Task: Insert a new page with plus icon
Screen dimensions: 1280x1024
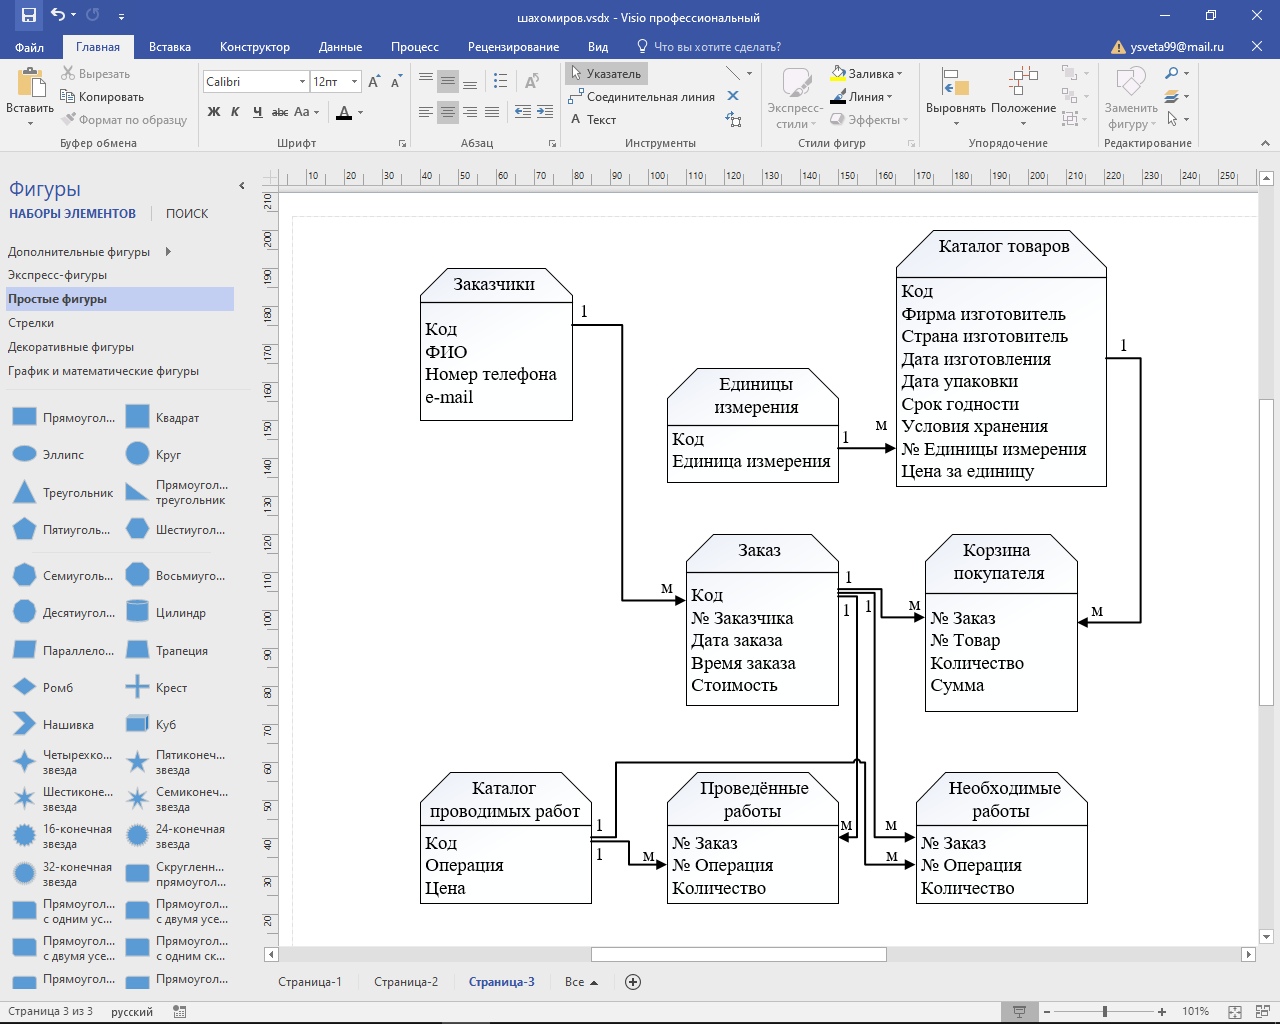Action: point(632,982)
